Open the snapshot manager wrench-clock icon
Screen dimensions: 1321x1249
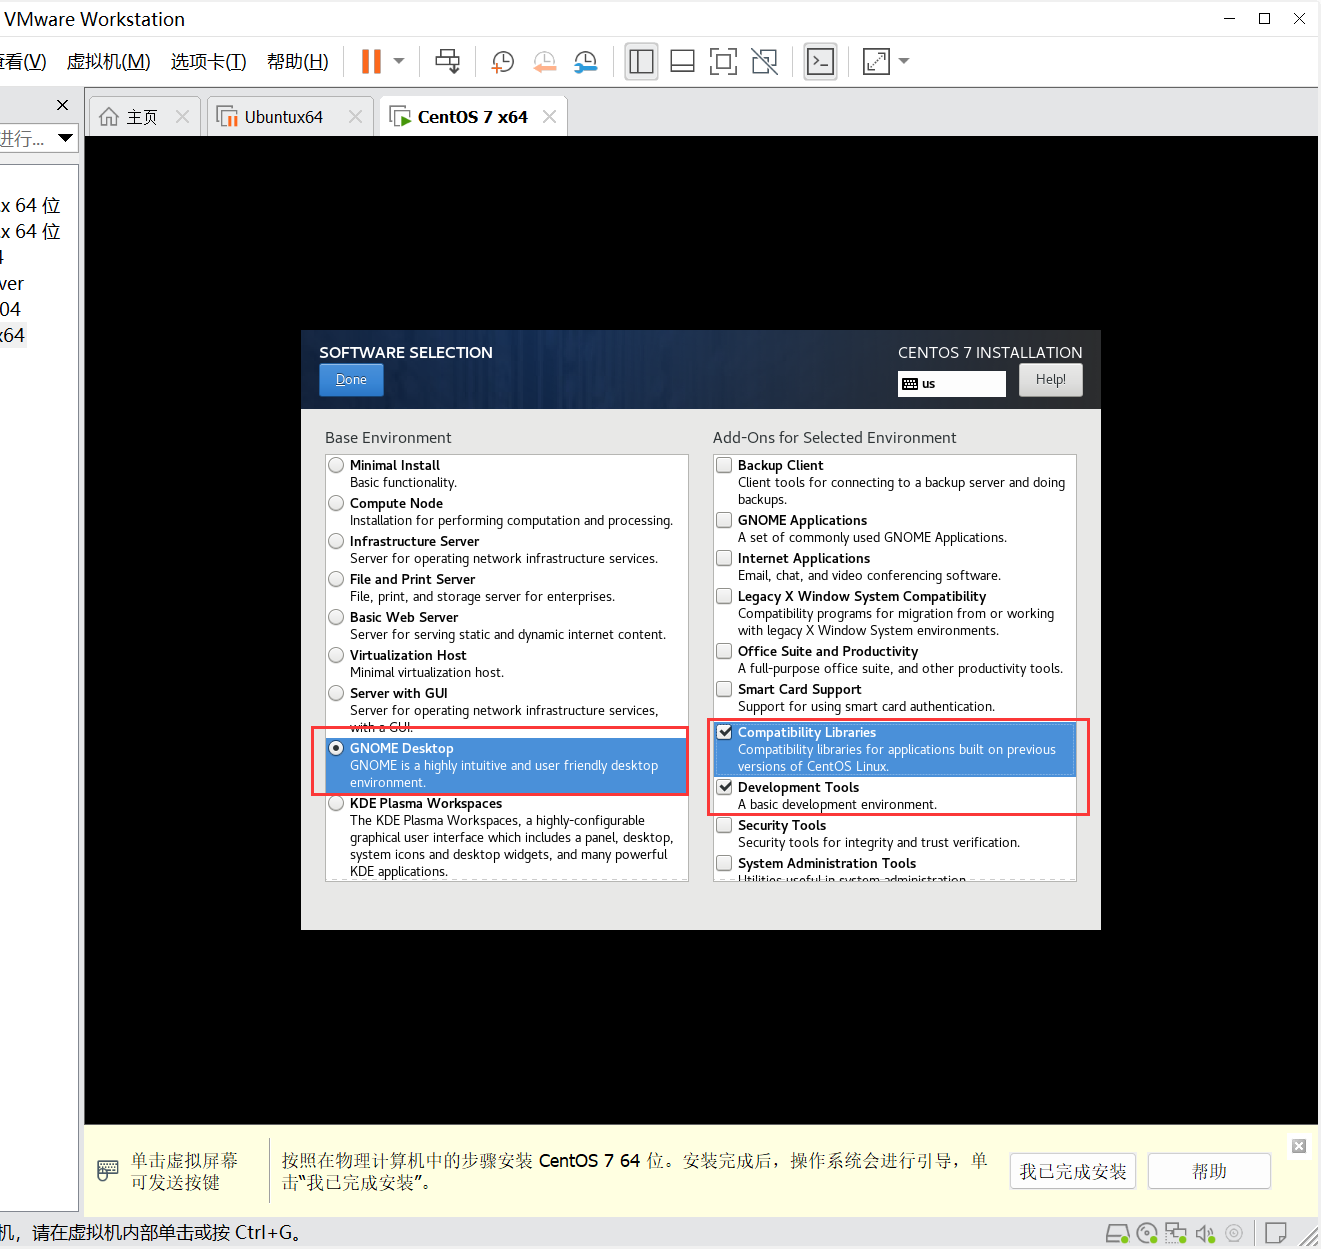click(586, 62)
